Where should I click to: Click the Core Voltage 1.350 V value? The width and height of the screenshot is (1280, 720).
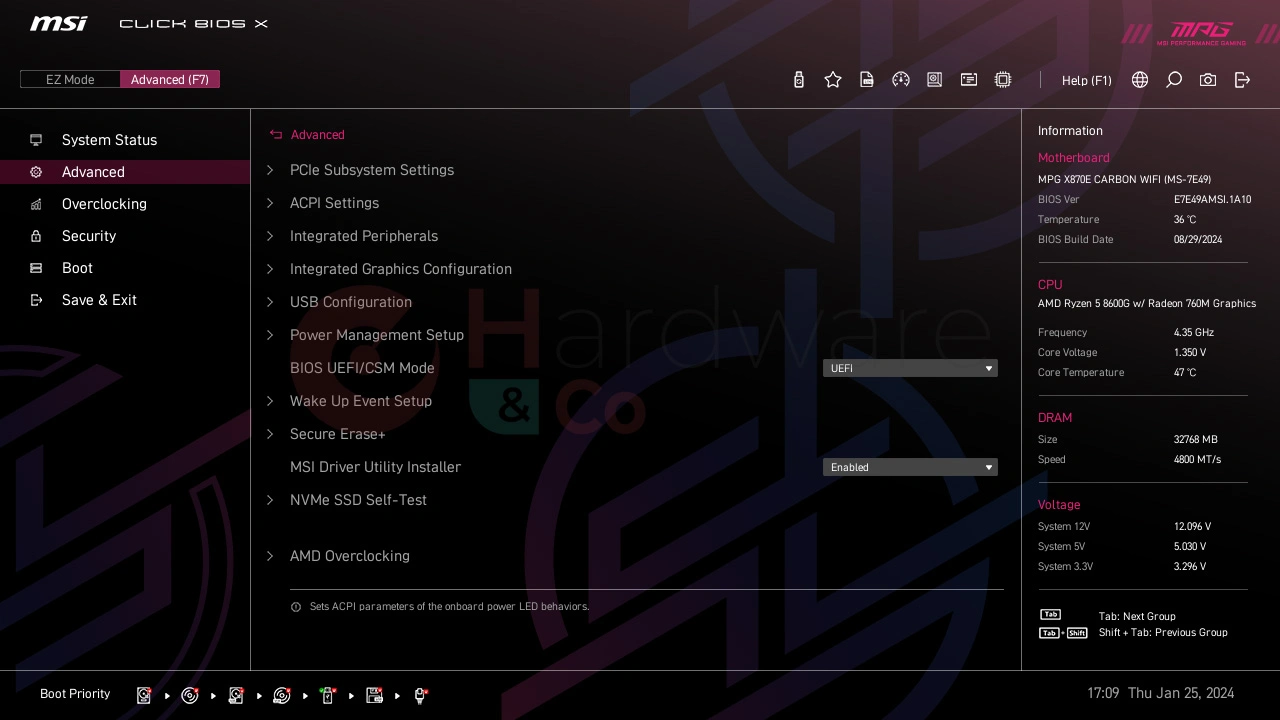(x=1190, y=353)
